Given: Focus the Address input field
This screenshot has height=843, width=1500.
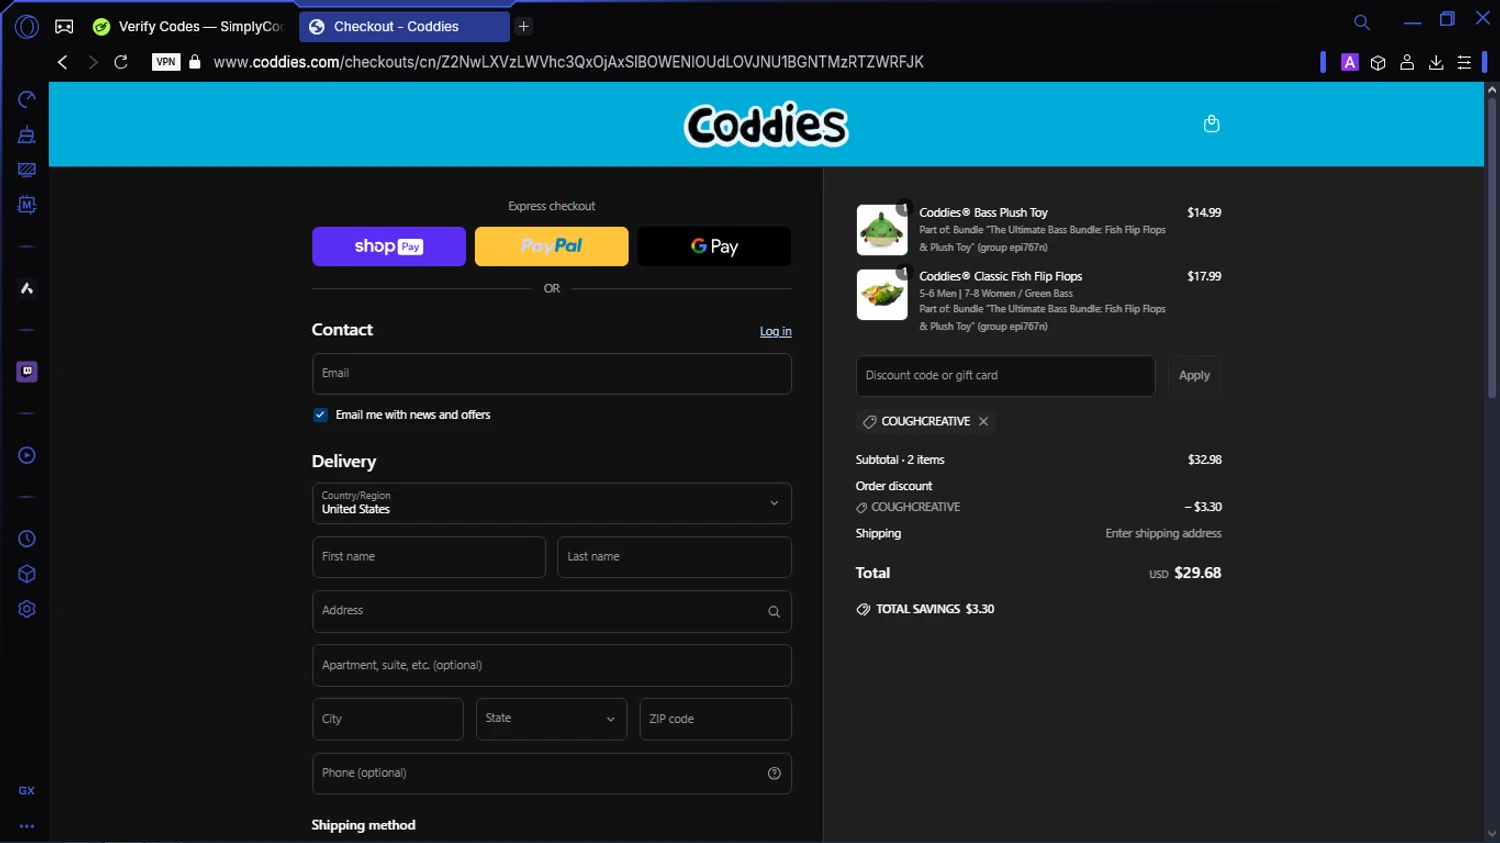Looking at the screenshot, I should point(551,612).
